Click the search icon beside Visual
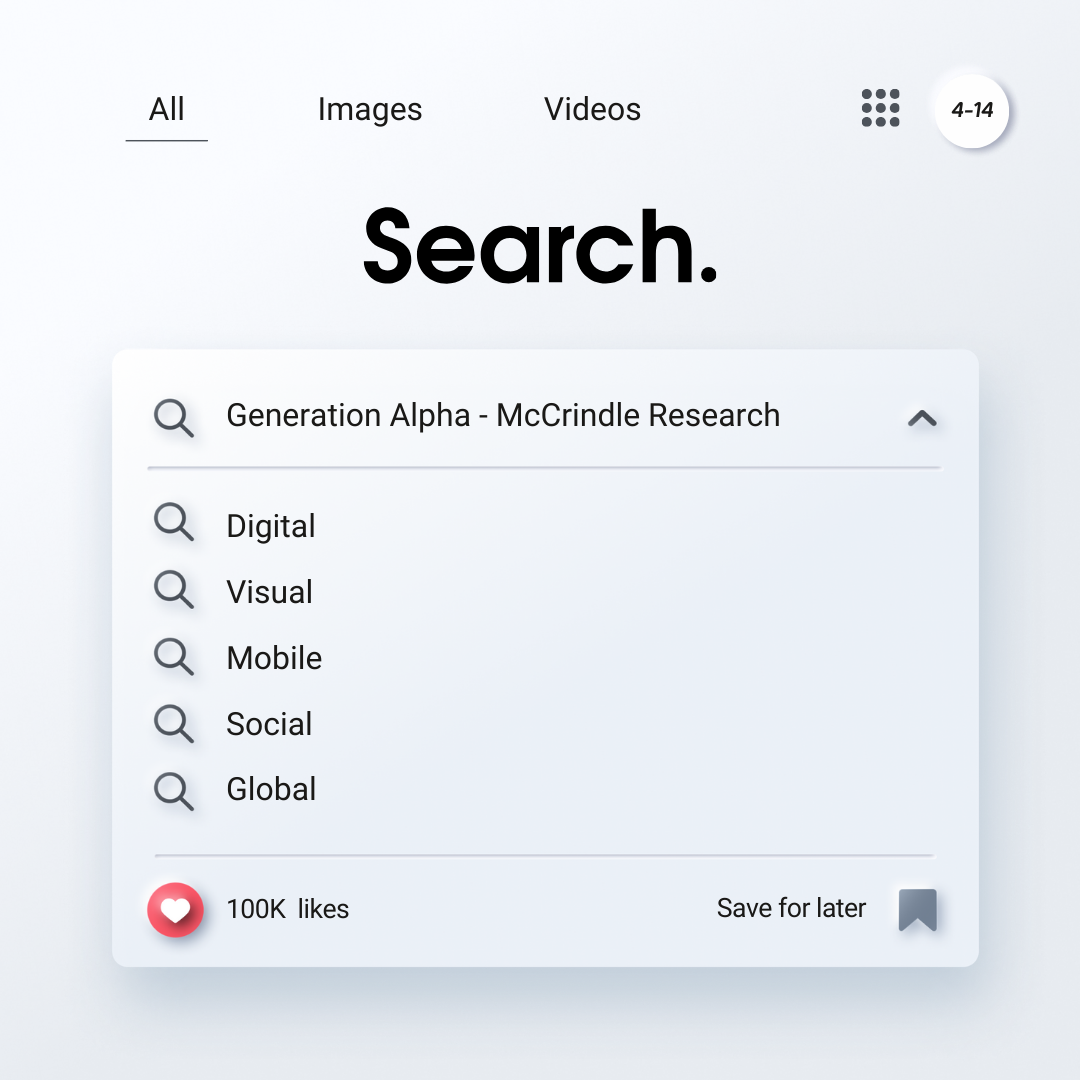The image size is (1080, 1080). tap(174, 590)
